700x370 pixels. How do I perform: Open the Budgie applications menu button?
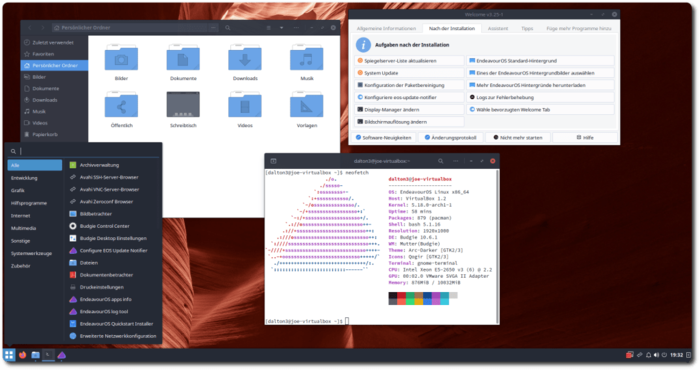[x=9, y=355]
